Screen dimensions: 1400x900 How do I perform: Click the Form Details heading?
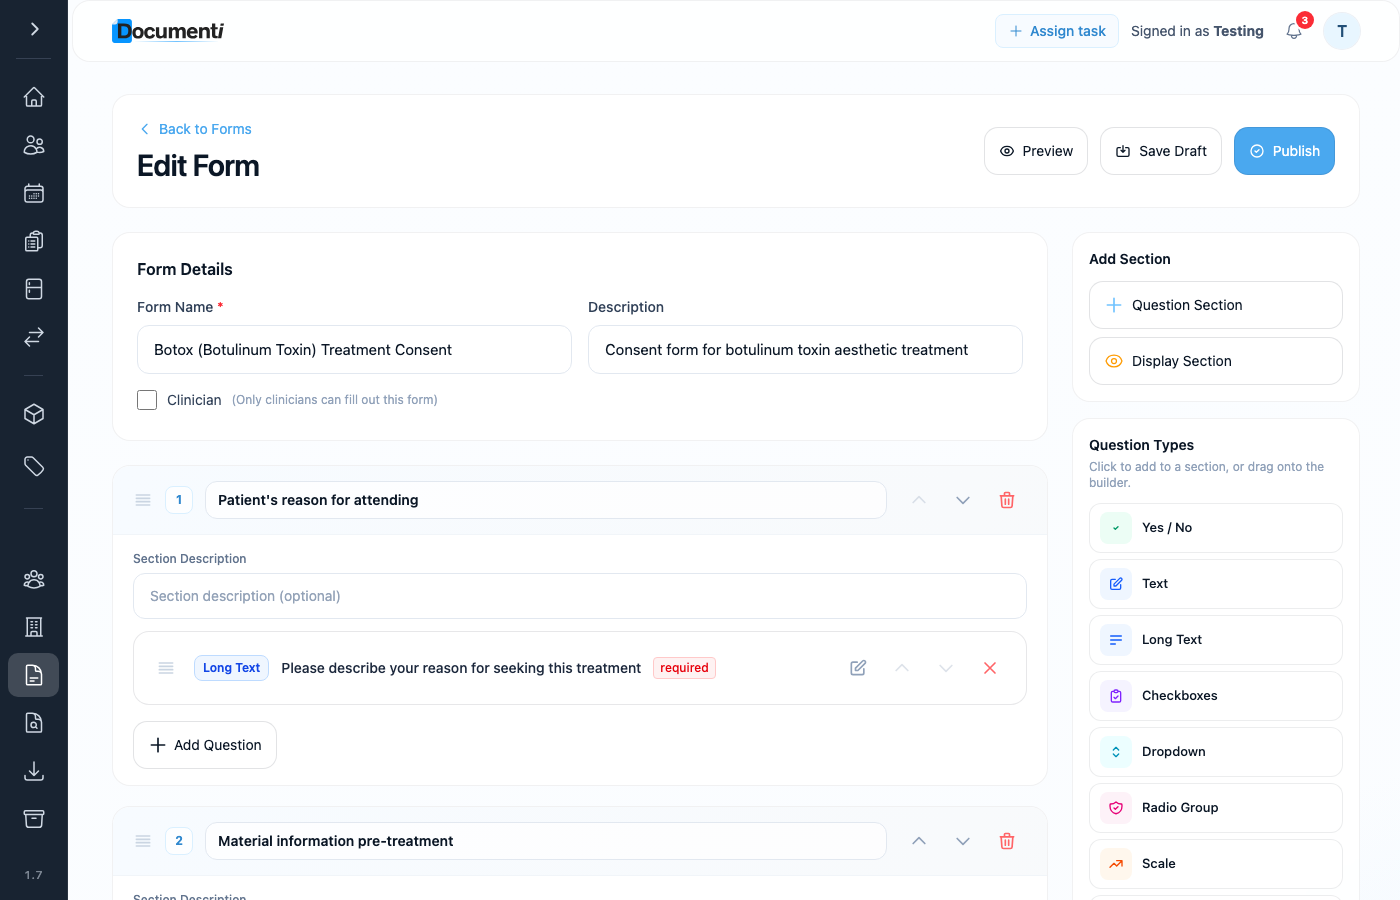pos(185,269)
